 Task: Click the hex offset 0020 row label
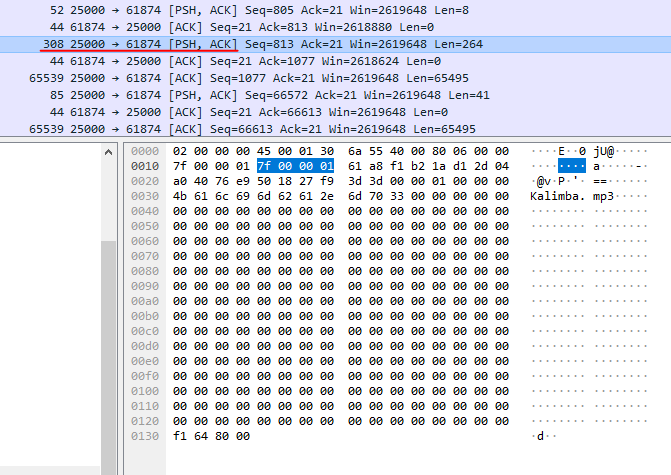(145, 181)
